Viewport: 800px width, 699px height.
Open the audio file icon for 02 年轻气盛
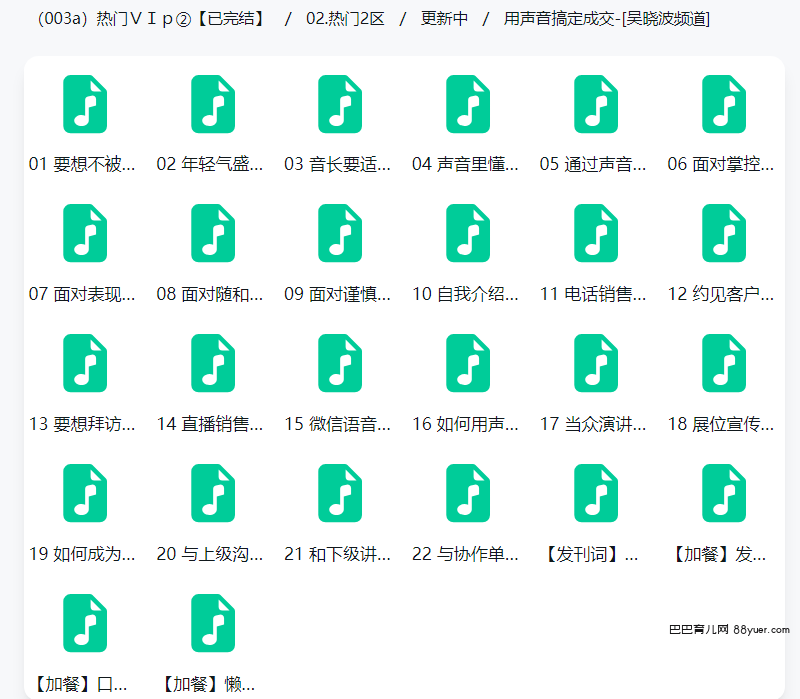213,104
